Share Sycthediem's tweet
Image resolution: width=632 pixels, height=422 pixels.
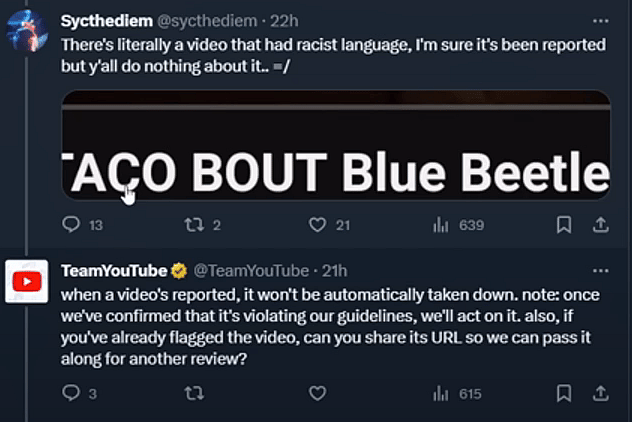click(601, 225)
